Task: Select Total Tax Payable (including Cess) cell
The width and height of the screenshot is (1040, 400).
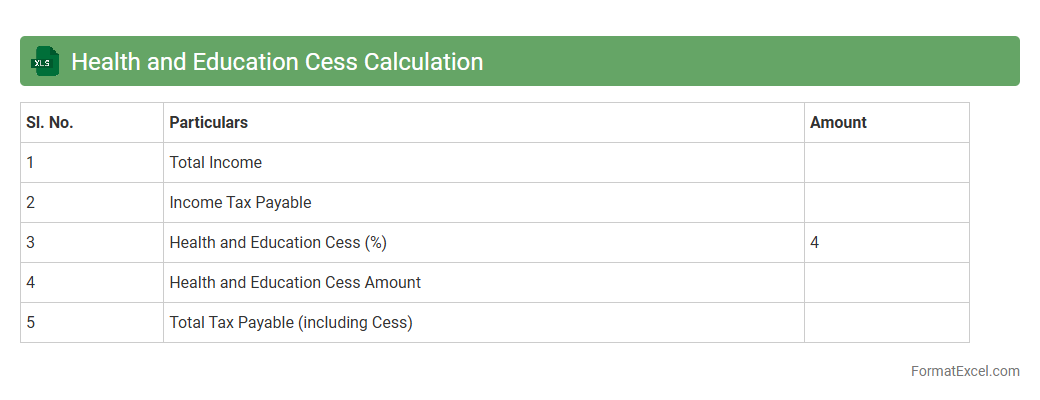Action: [291, 323]
